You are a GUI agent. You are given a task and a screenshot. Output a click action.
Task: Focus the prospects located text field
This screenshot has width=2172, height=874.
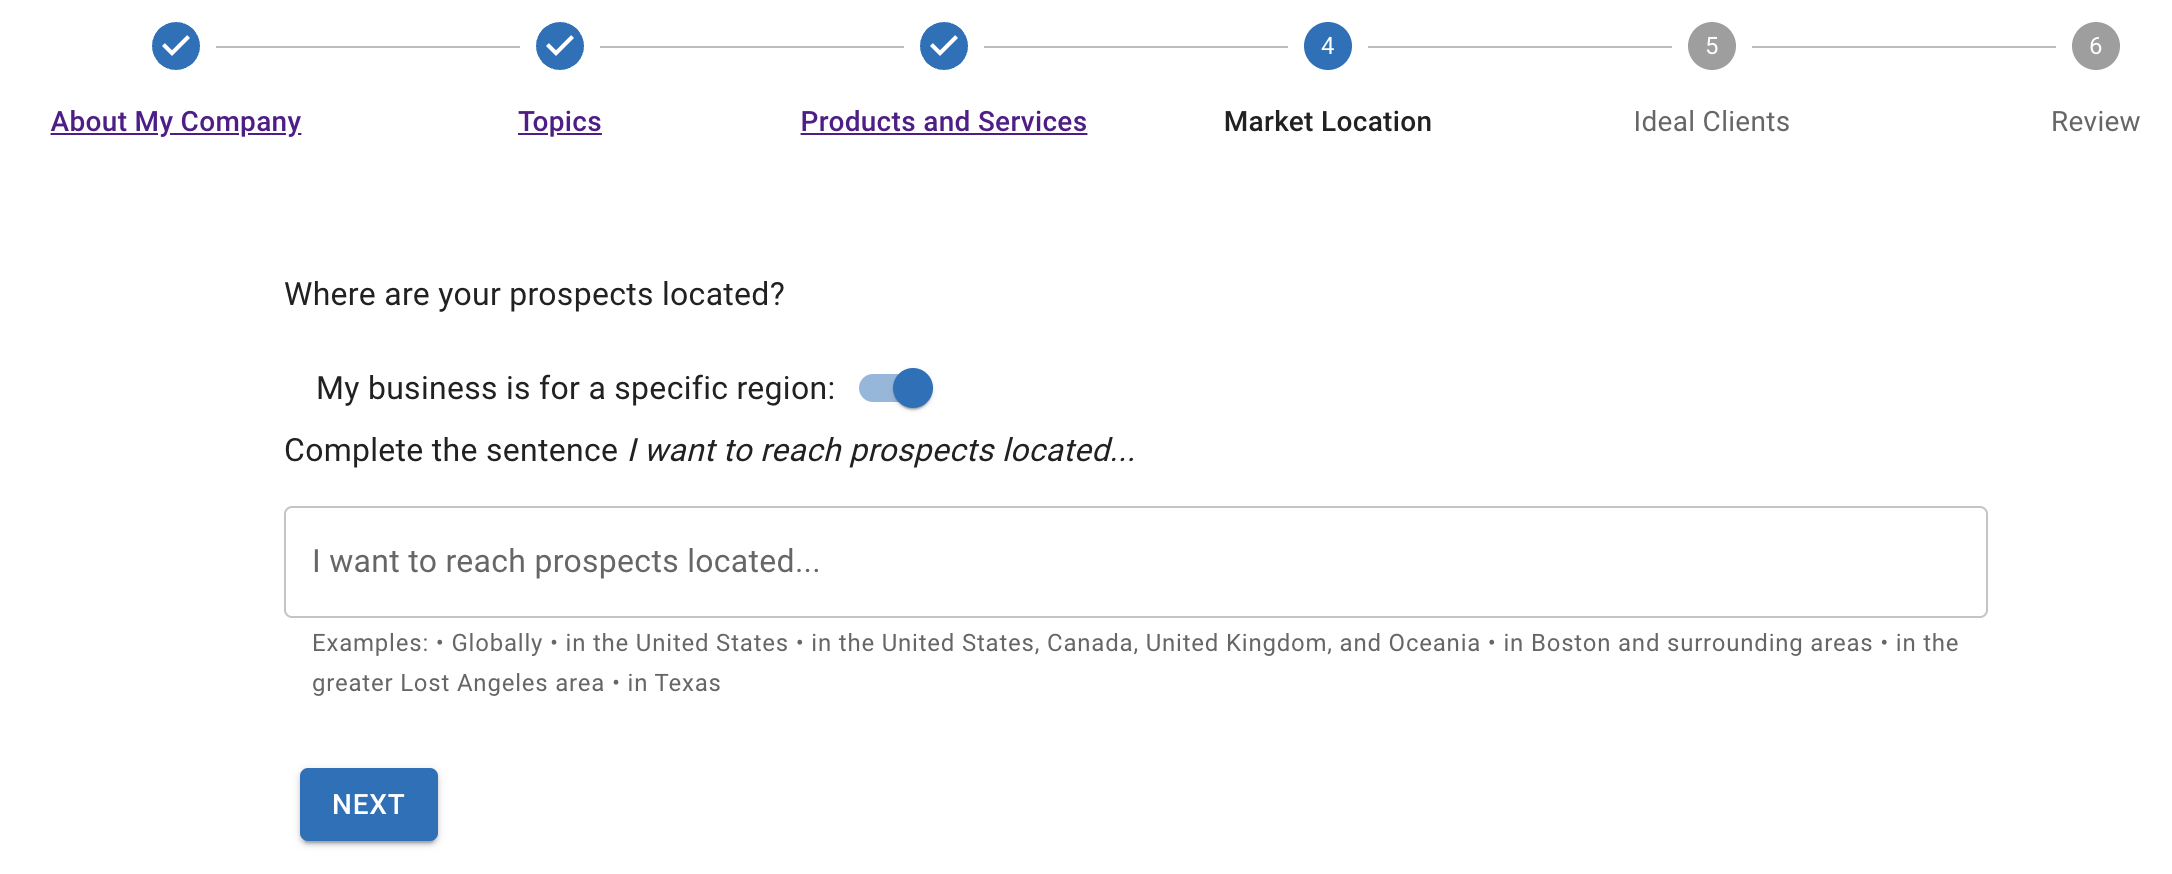(1135, 562)
